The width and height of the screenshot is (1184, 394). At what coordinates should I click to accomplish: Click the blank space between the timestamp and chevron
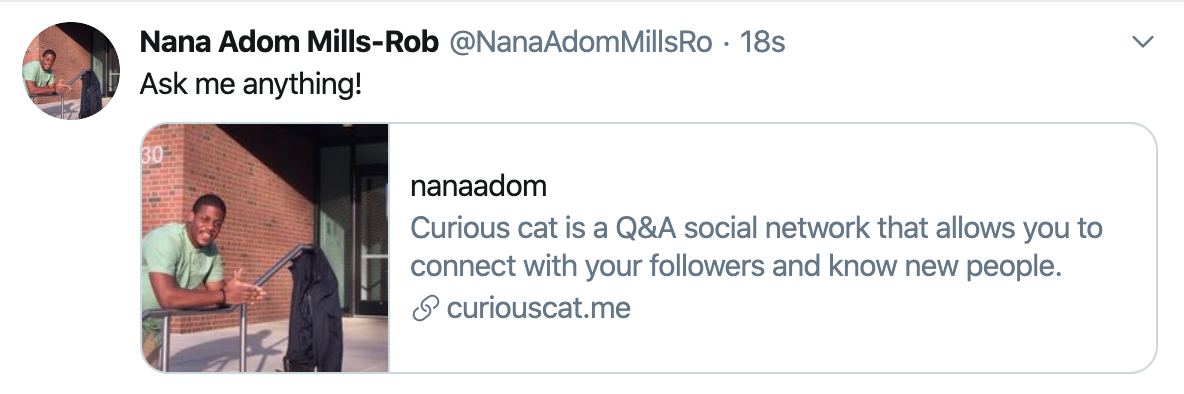pyautogui.click(x=959, y=42)
